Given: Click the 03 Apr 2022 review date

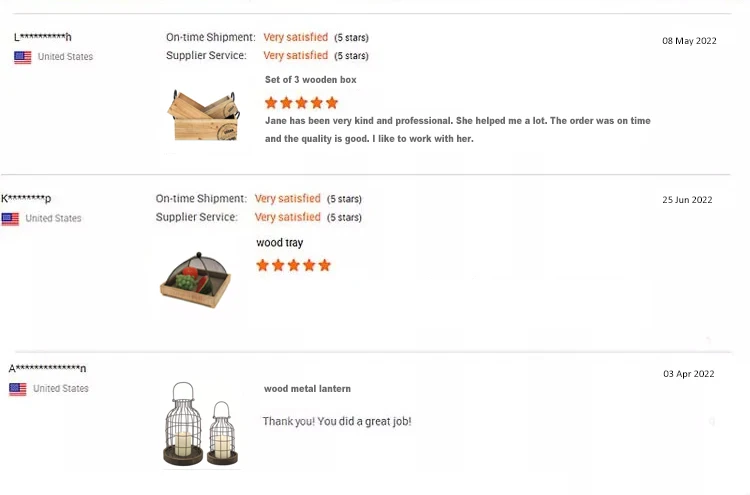Looking at the screenshot, I should click(x=688, y=374).
